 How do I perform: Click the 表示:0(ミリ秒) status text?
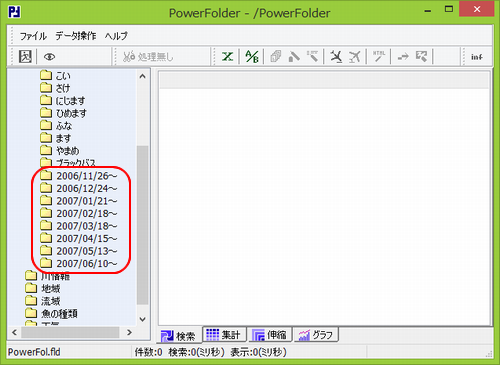click(x=258, y=352)
